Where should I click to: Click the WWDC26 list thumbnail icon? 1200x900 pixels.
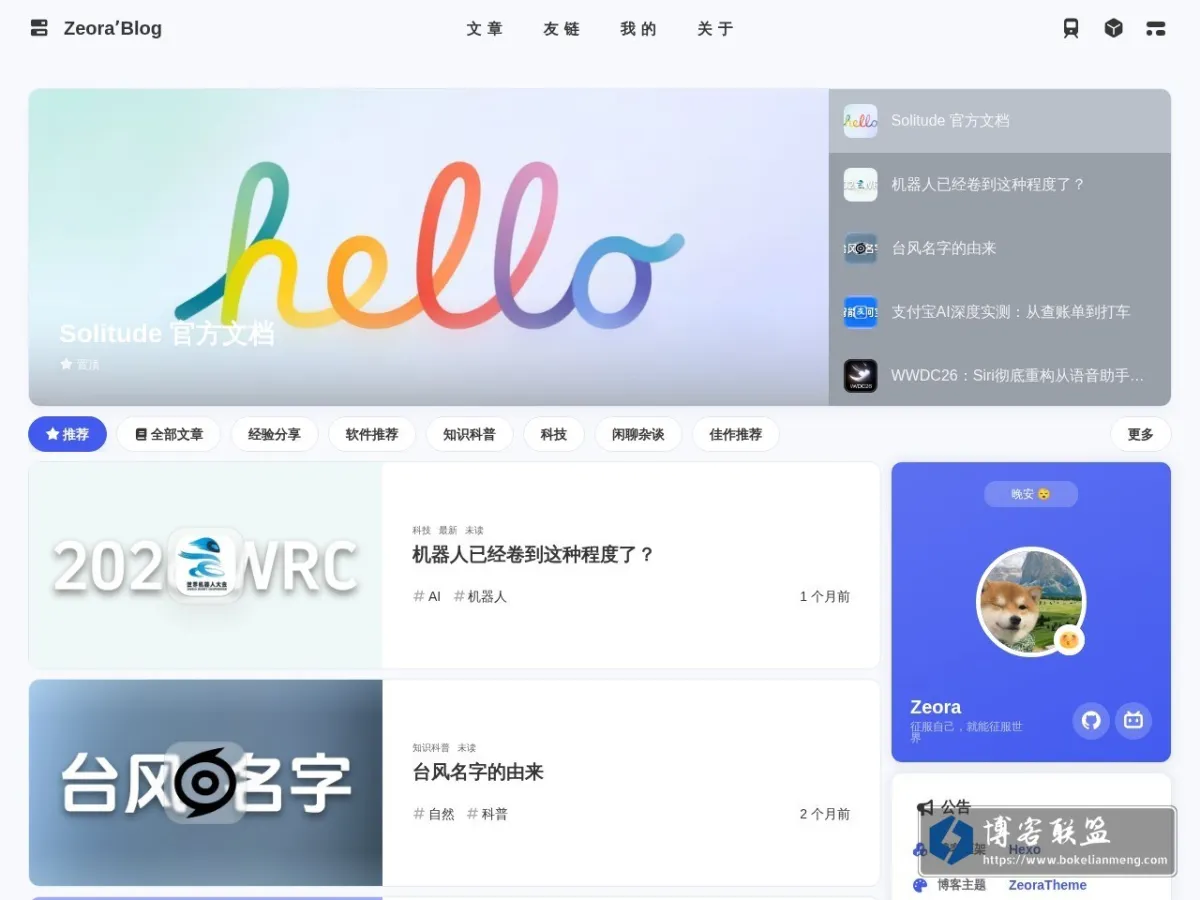[x=860, y=376]
